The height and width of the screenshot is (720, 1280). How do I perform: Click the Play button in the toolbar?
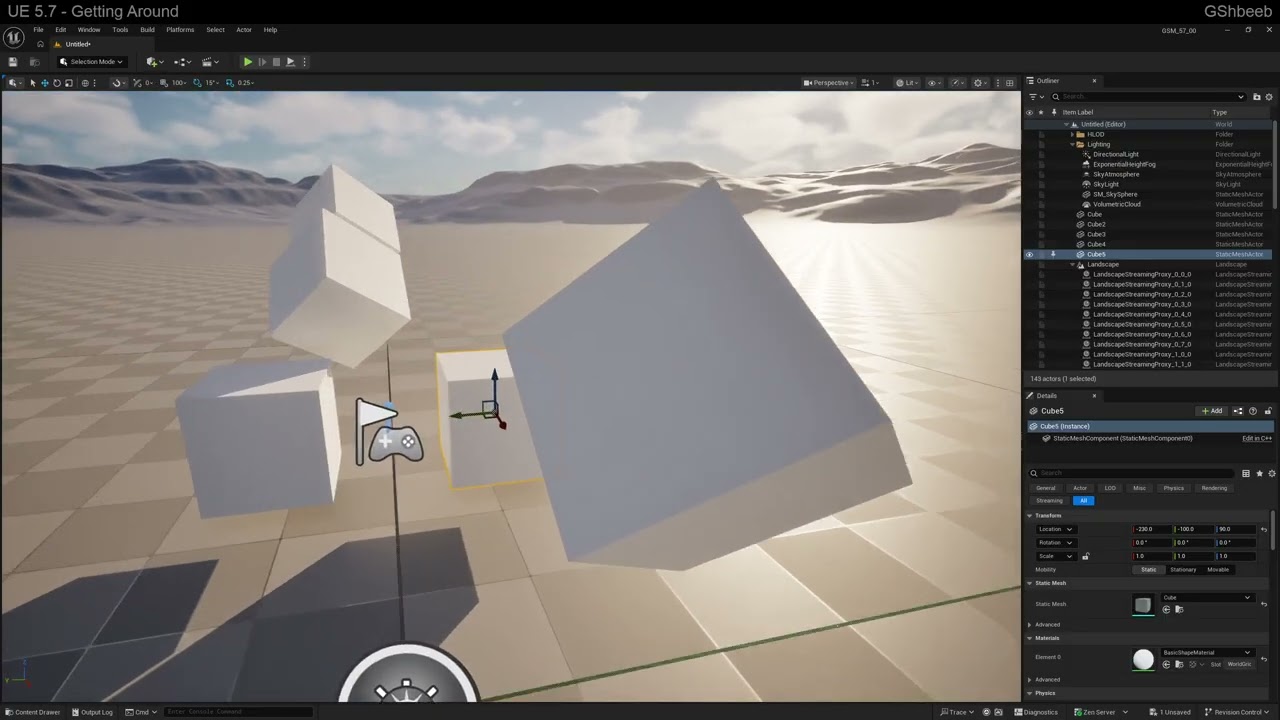pyautogui.click(x=248, y=62)
